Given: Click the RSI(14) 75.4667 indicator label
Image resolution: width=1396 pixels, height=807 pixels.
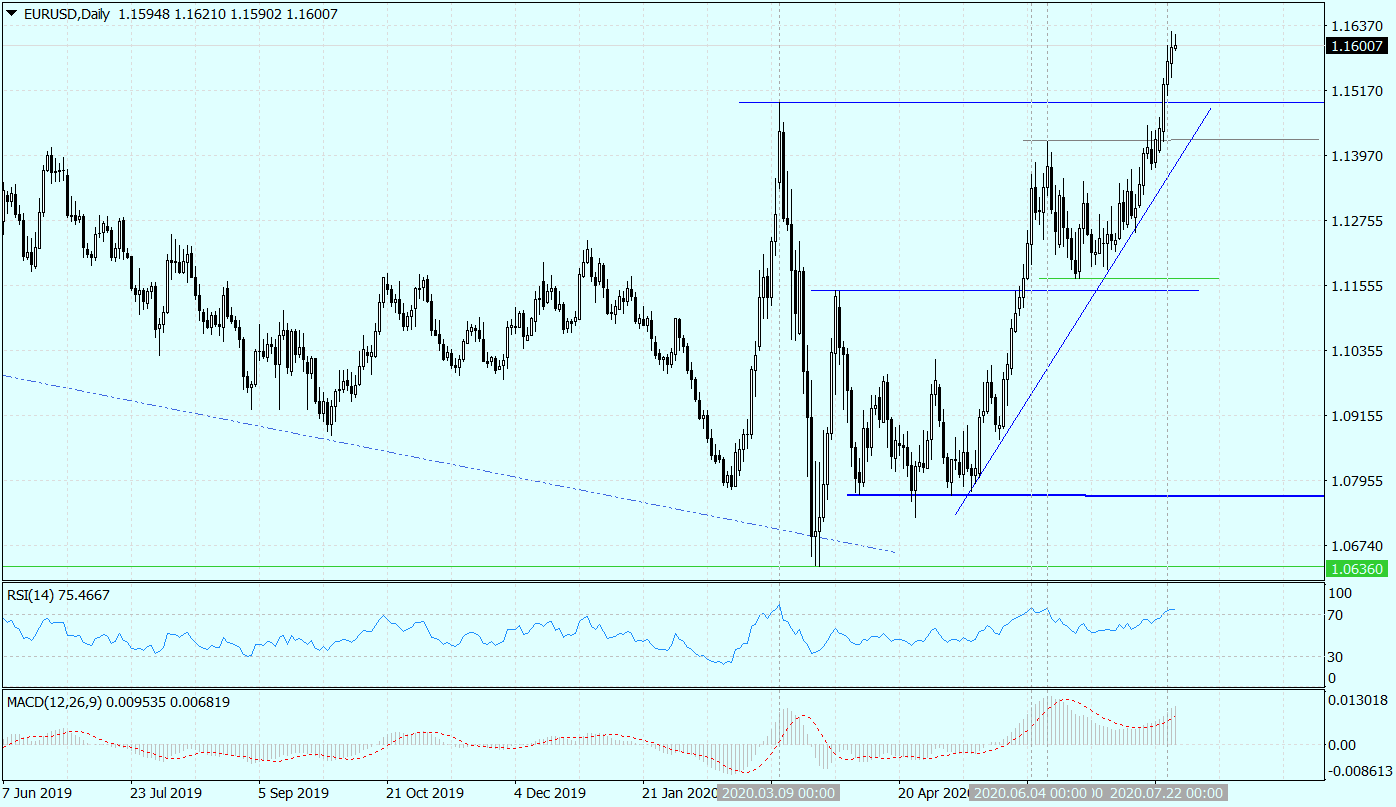Looking at the screenshot, I should pyautogui.click(x=58, y=595).
